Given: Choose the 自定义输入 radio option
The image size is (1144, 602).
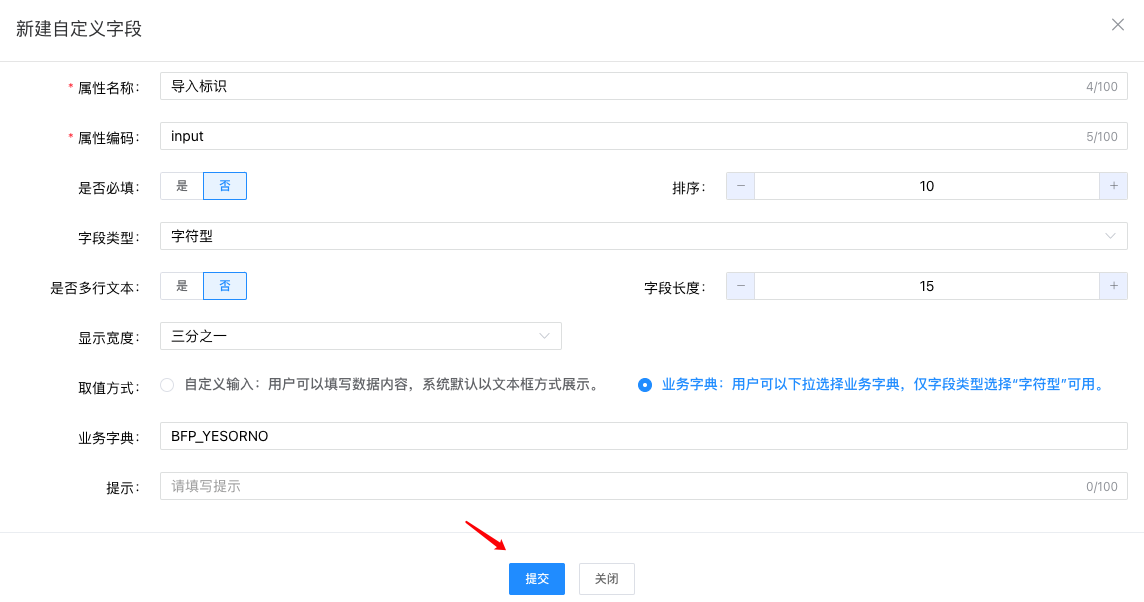Looking at the screenshot, I should [x=167, y=385].
